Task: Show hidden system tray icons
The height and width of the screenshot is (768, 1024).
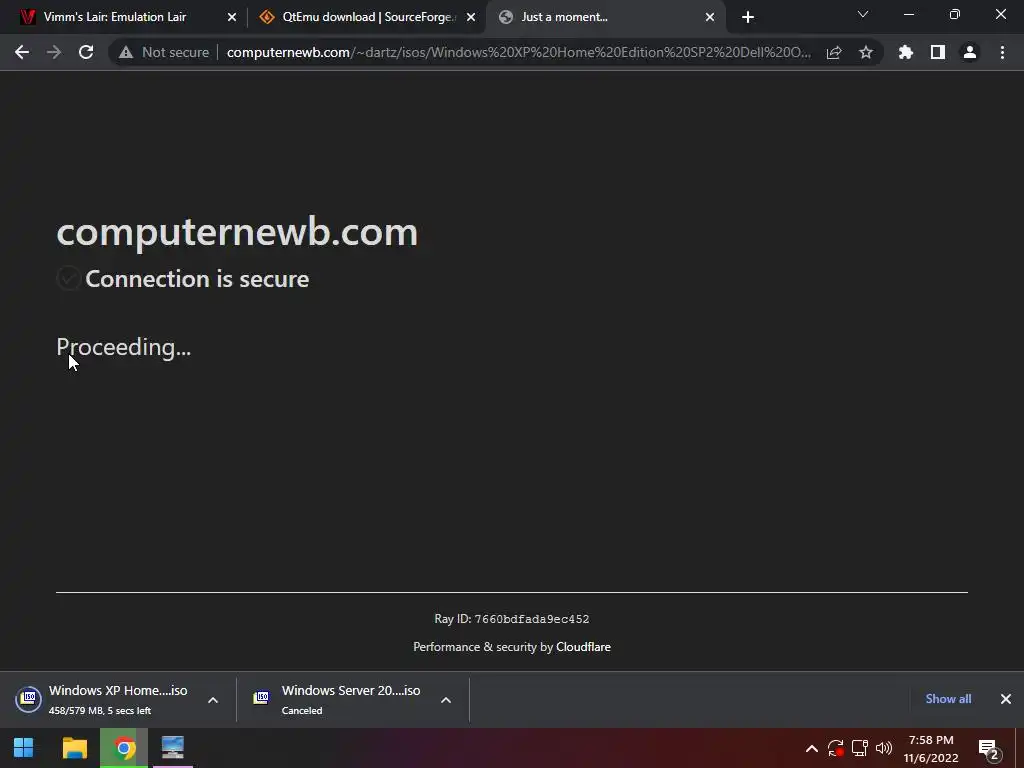Action: pos(812,748)
